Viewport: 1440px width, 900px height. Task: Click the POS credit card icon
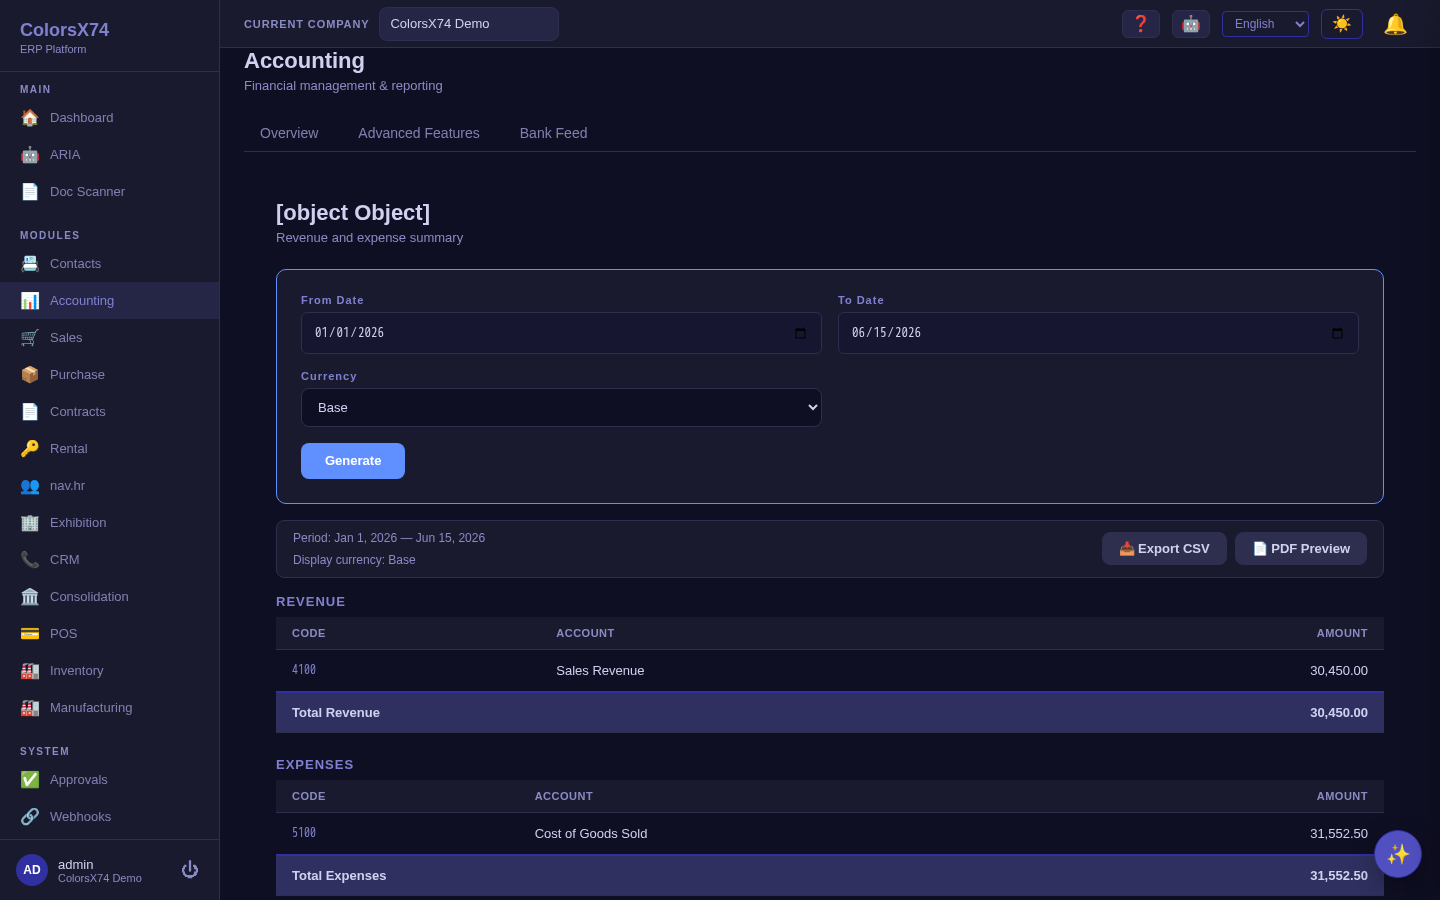coord(30,634)
